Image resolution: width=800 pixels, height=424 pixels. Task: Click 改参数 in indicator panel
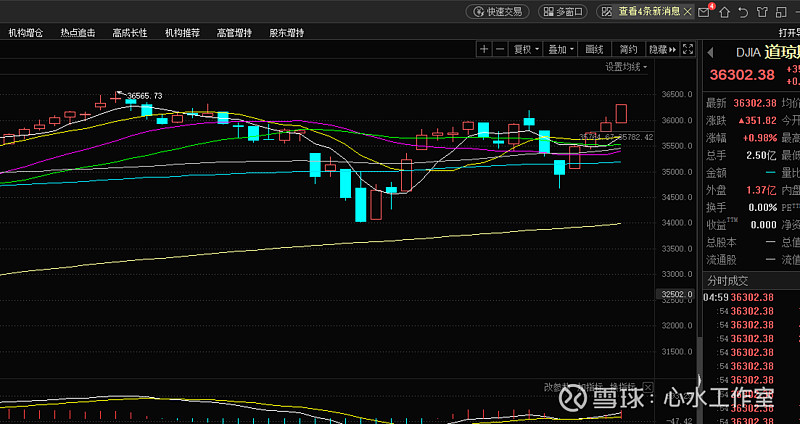pyautogui.click(x=557, y=387)
